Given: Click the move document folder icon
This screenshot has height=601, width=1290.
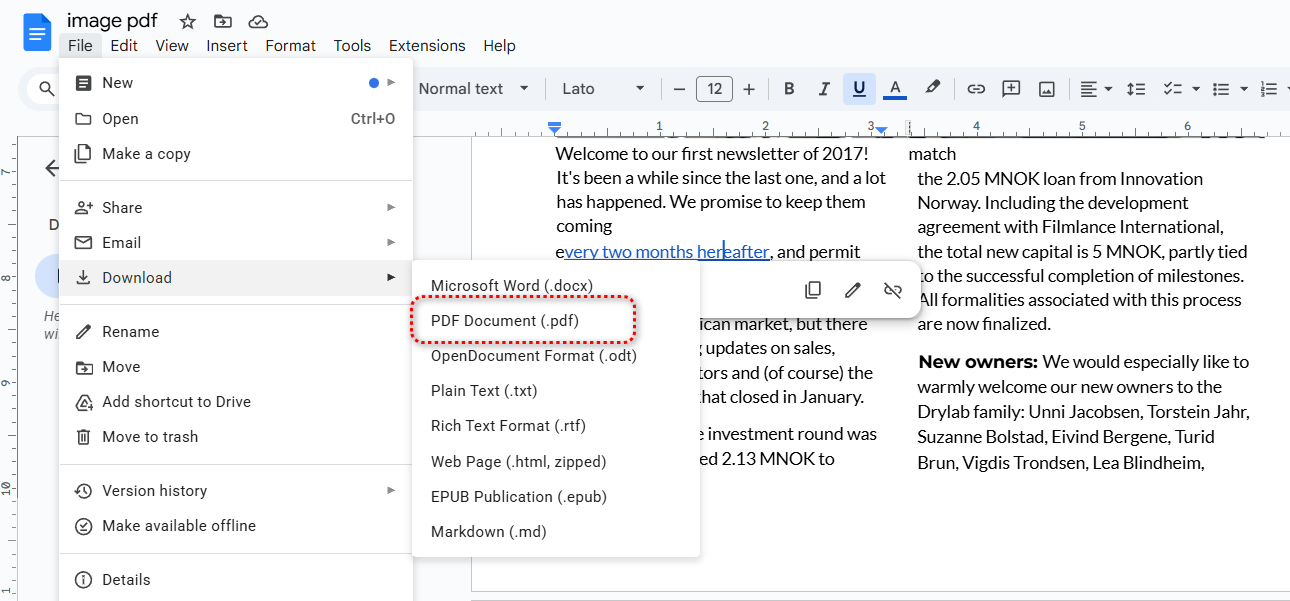Looking at the screenshot, I should point(223,21).
